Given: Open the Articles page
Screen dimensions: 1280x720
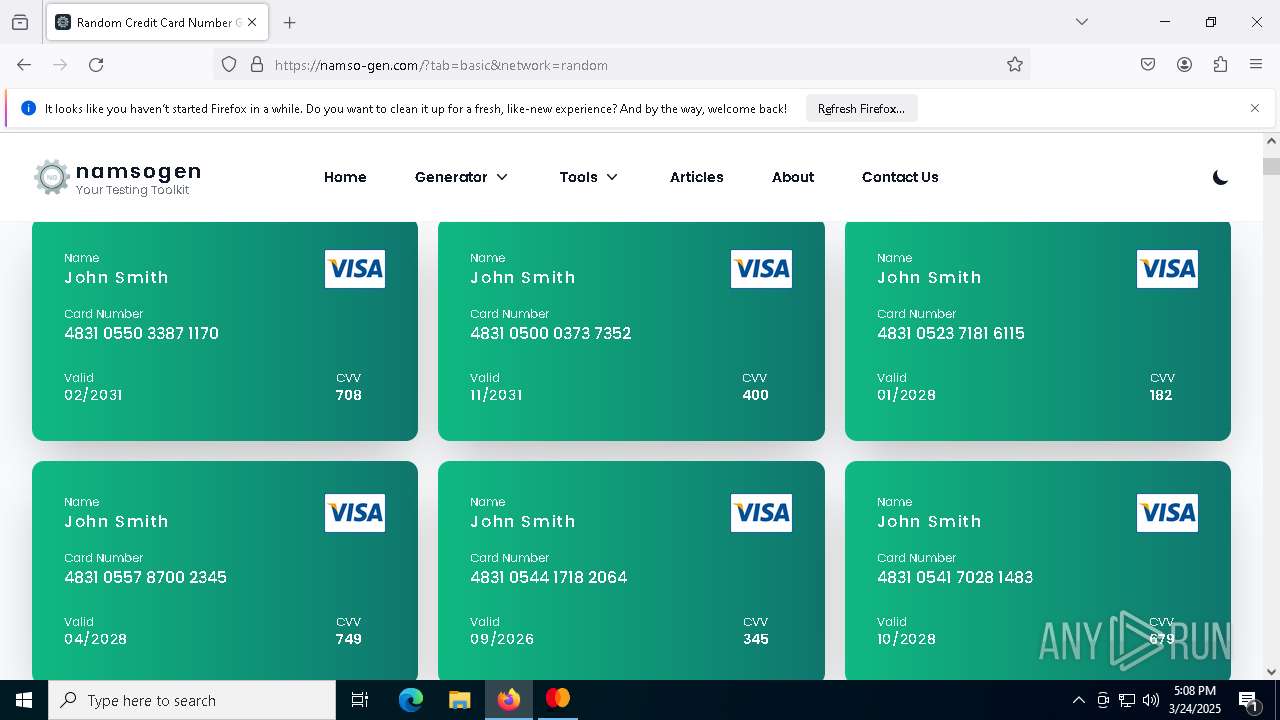Looking at the screenshot, I should (x=697, y=177).
